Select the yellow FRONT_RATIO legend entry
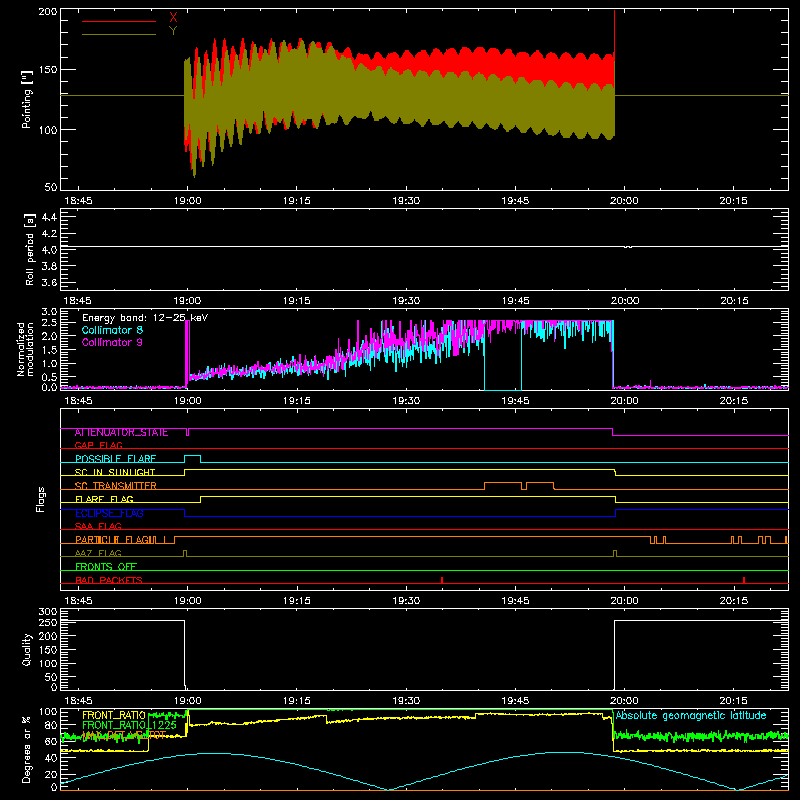The height and width of the screenshot is (800, 800). (114, 715)
